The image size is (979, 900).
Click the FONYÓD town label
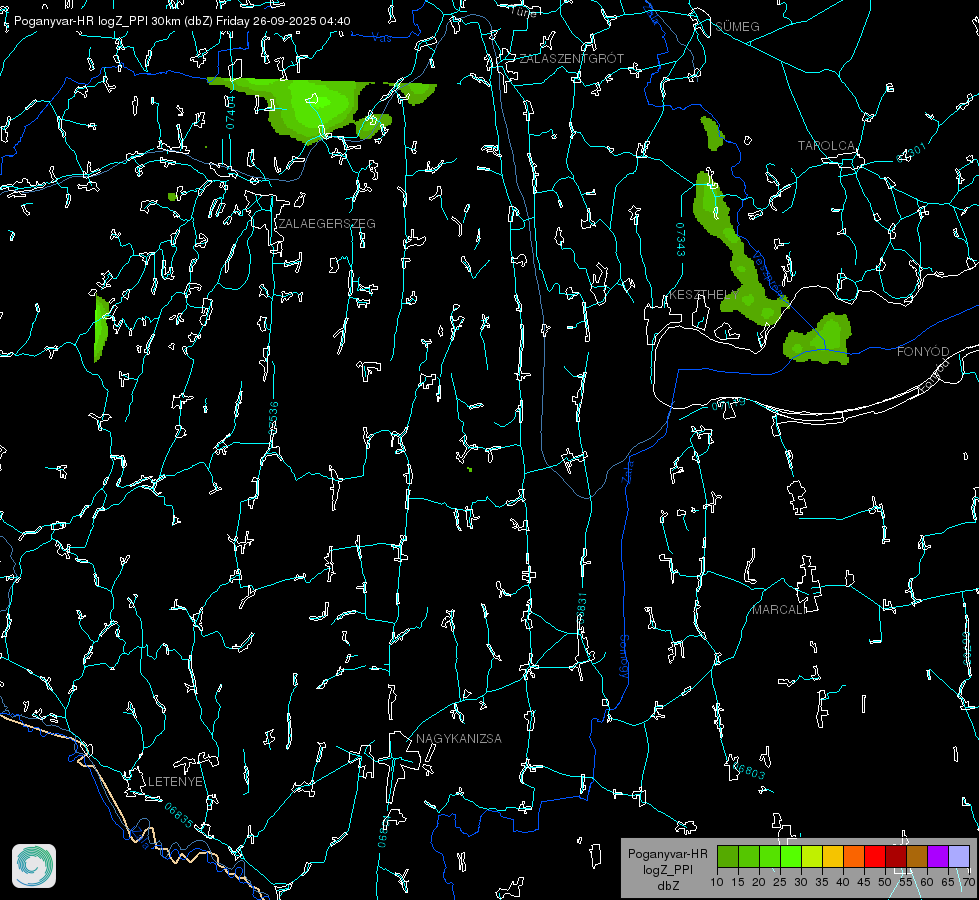(x=923, y=352)
